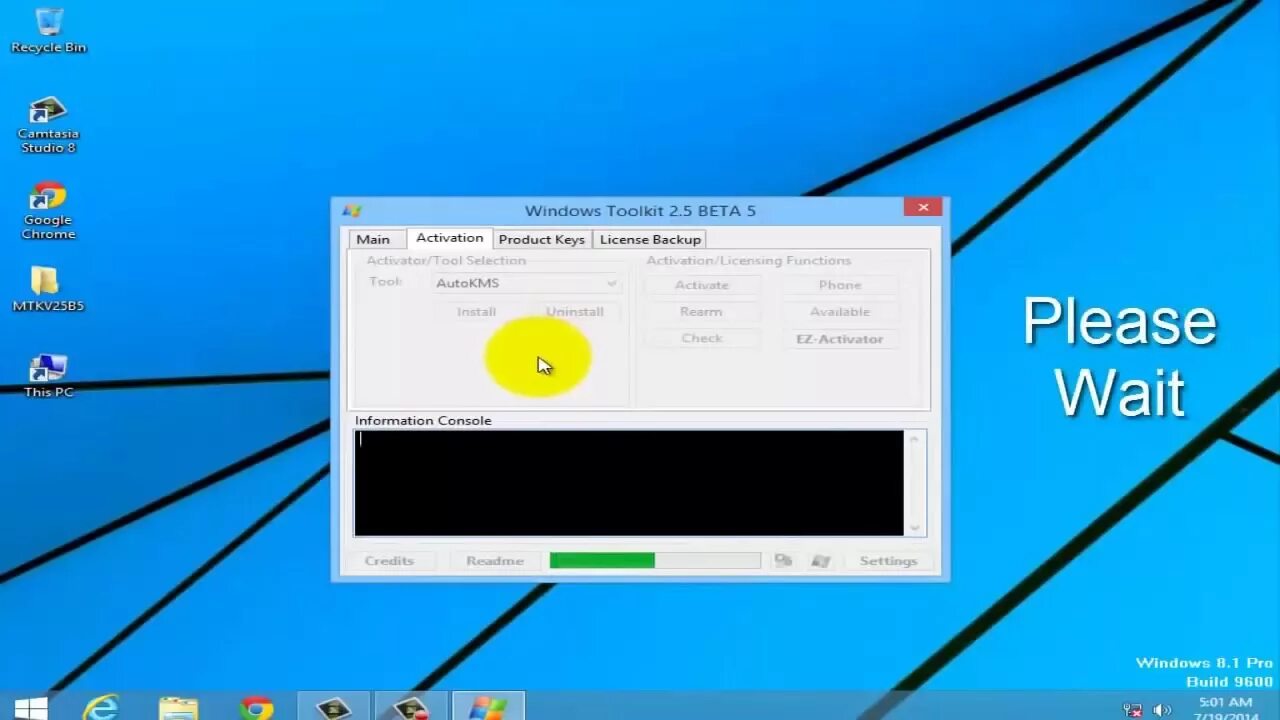Open Chrome from the taskbar
The width and height of the screenshot is (1280, 720).
256,707
